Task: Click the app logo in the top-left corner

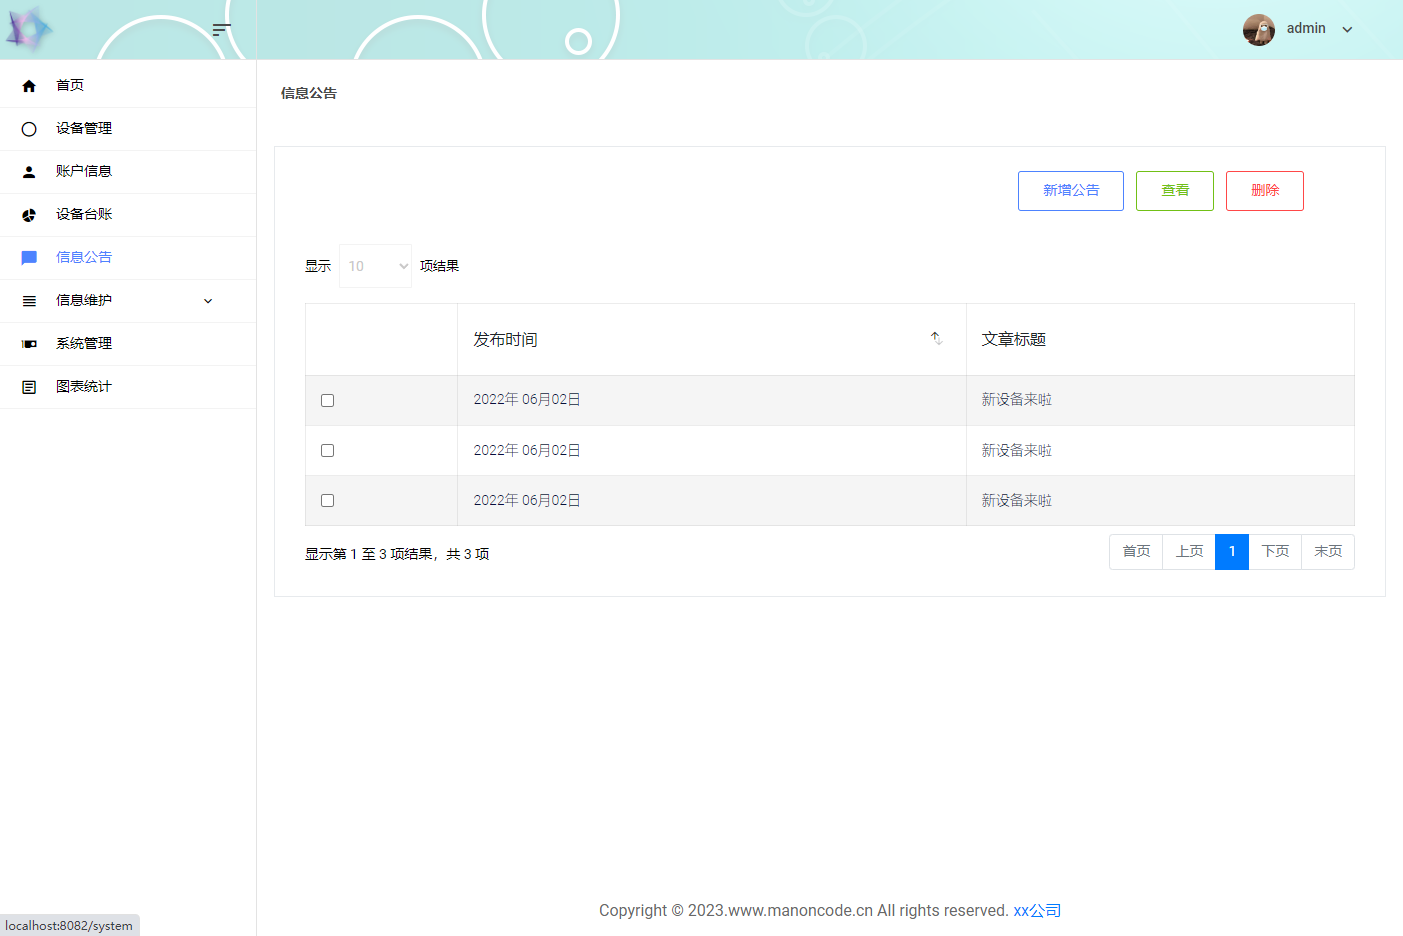Action: (29, 29)
